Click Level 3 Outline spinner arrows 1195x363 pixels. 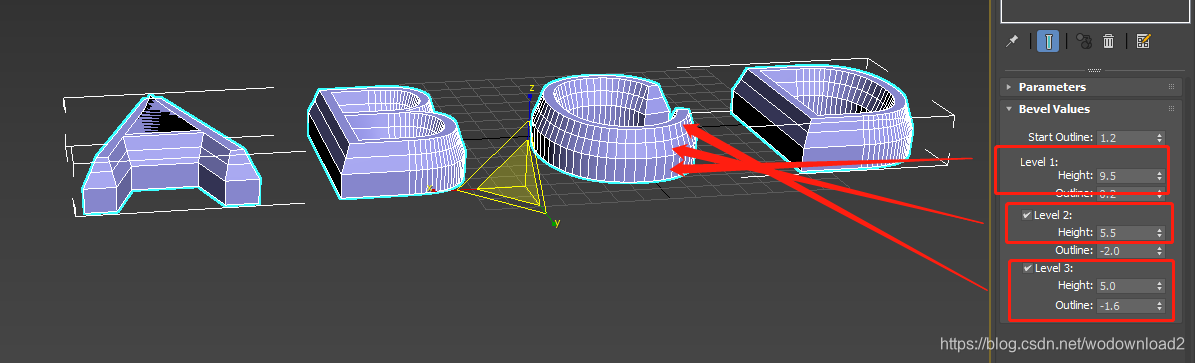[x=1160, y=306]
